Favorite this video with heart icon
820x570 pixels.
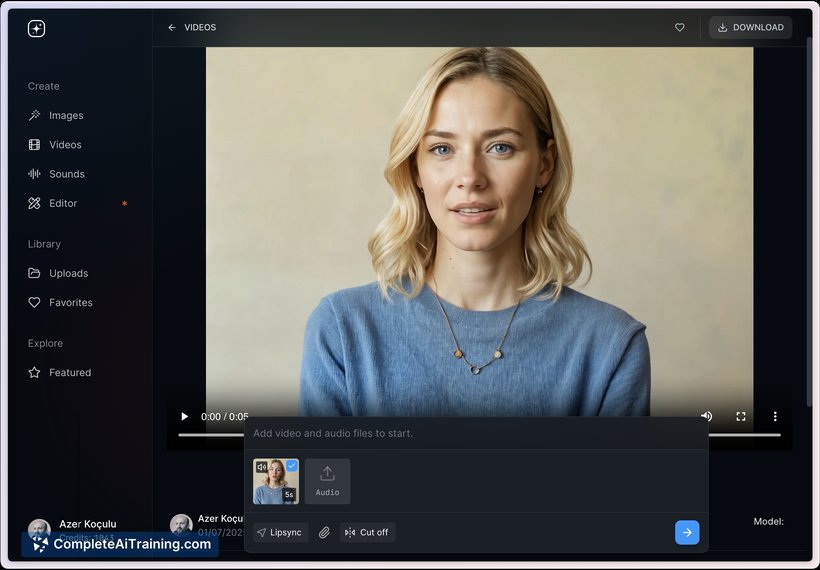coord(679,28)
